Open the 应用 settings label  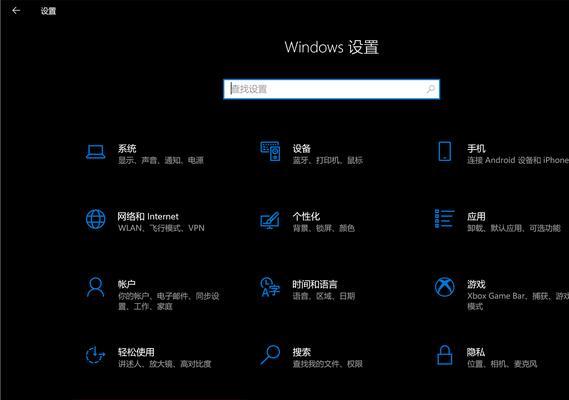pyautogui.click(x=476, y=217)
